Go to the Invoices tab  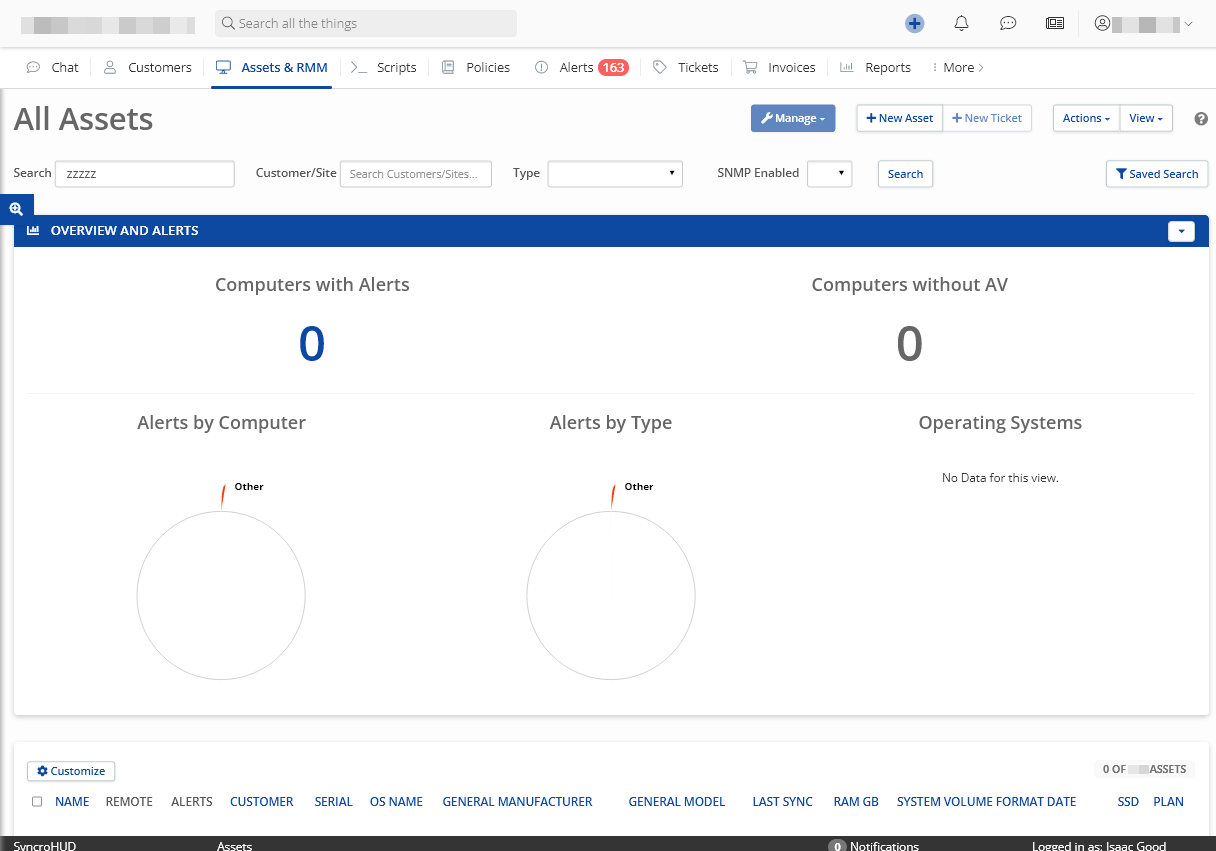(780, 67)
